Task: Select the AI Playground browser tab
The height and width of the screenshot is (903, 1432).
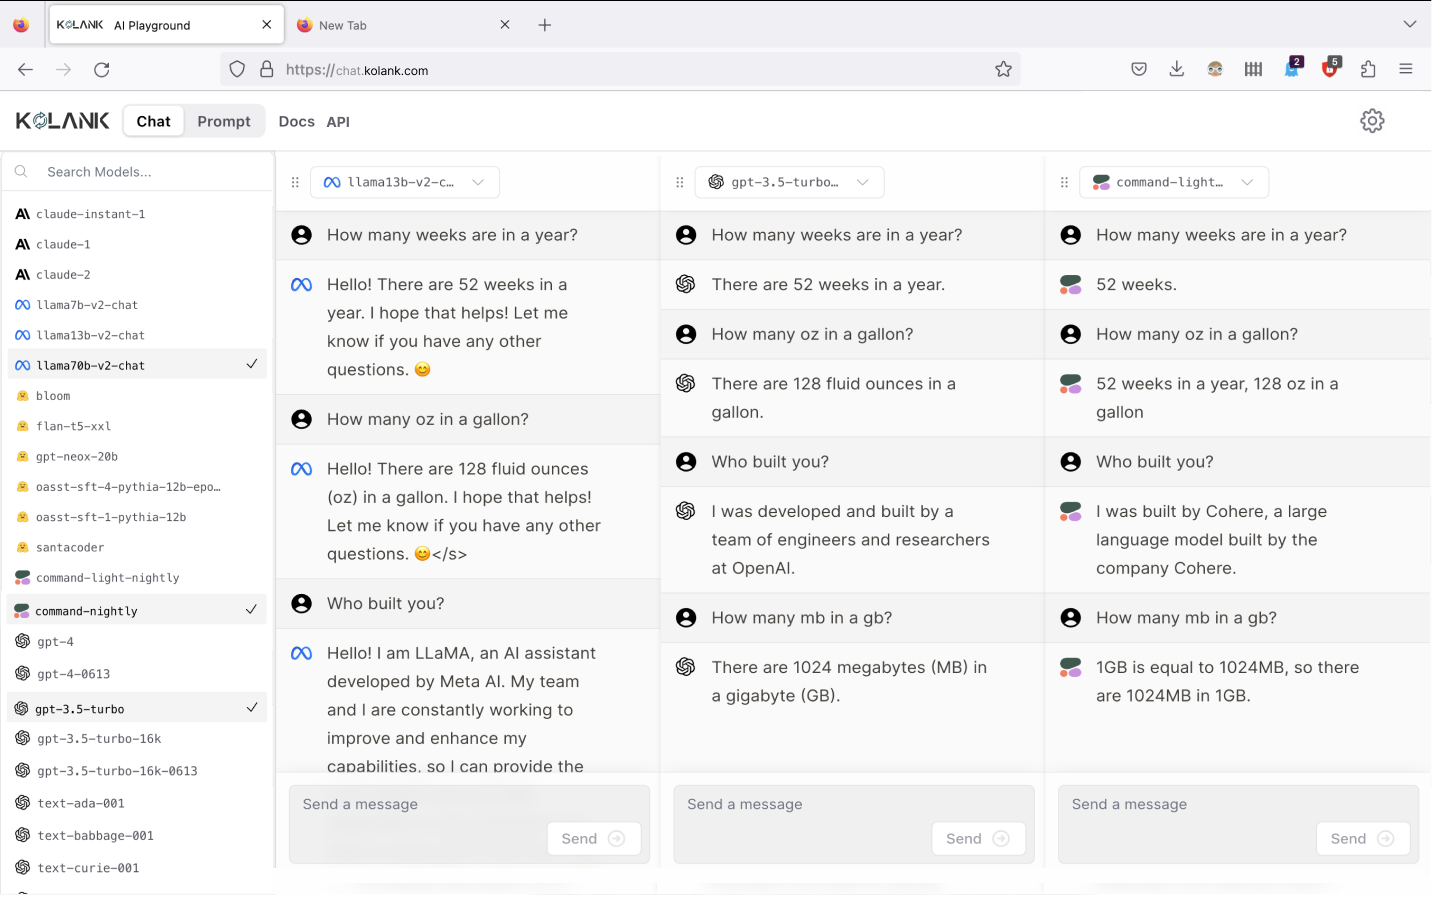Action: click(166, 25)
